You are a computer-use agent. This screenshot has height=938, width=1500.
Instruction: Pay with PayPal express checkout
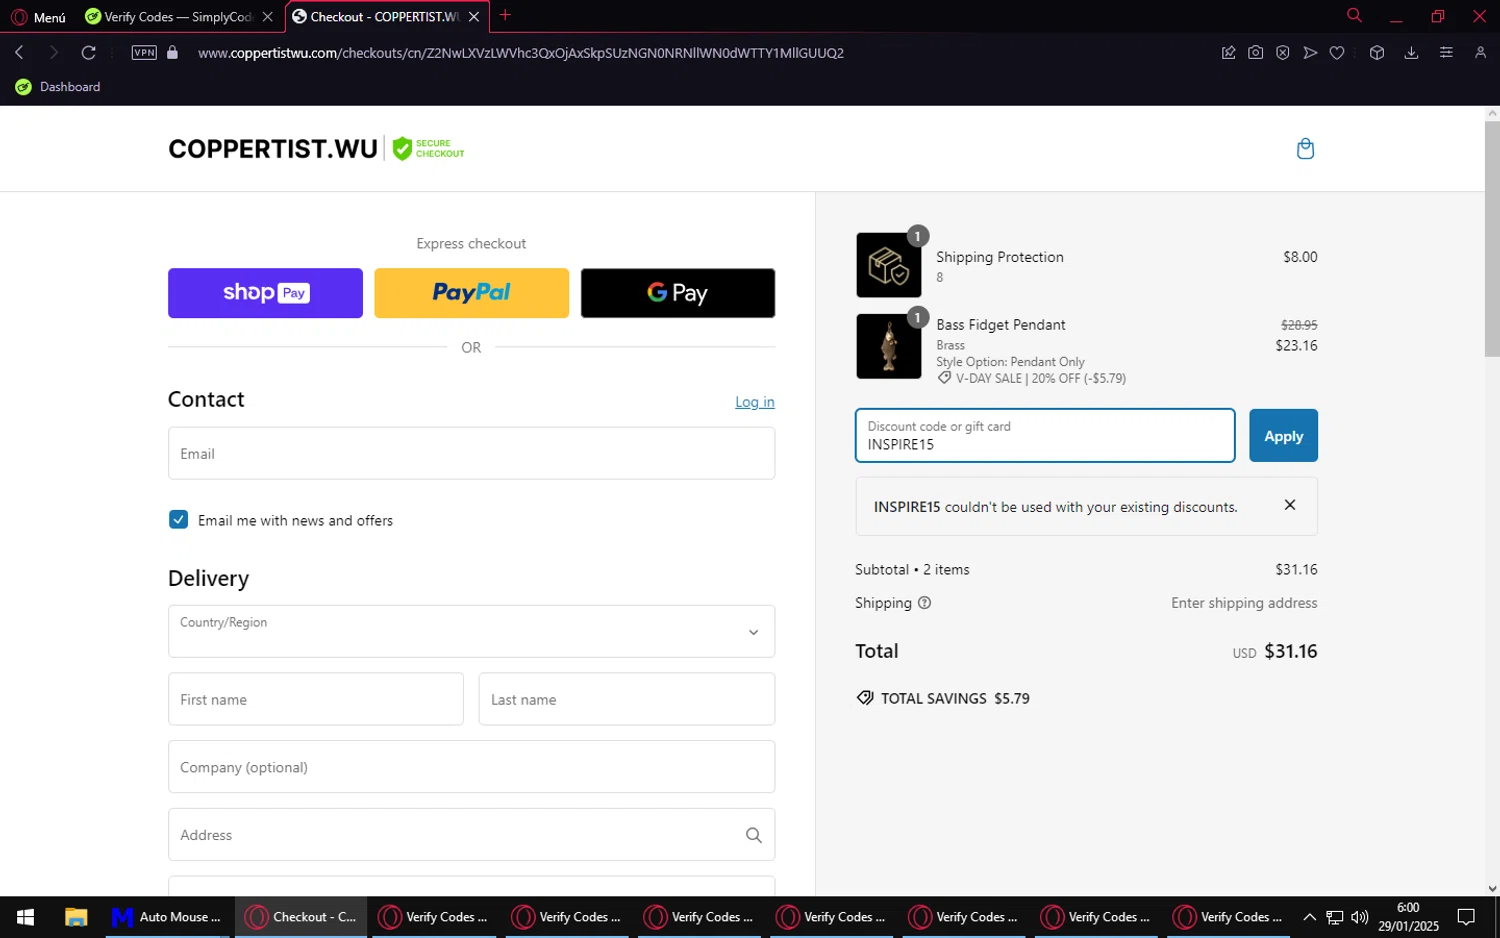coord(471,293)
